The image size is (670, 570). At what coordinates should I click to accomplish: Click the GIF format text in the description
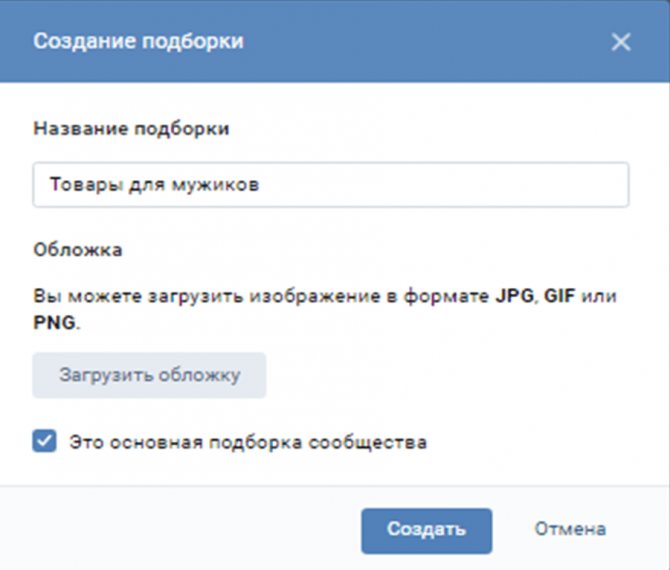[559, 296]
